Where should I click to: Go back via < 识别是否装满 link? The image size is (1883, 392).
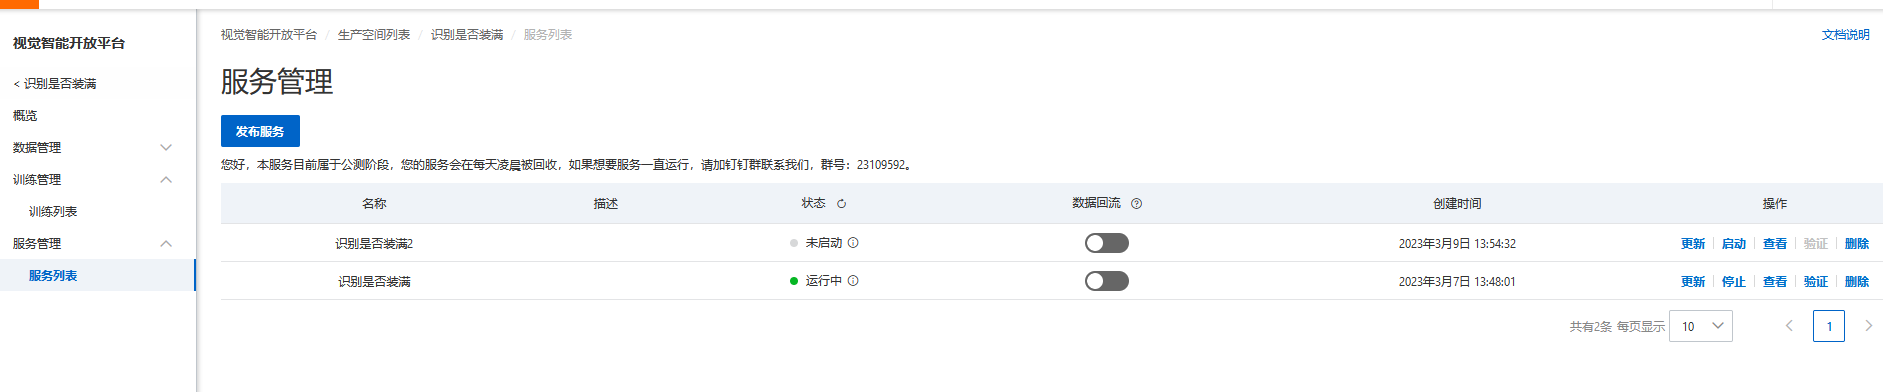55,84
